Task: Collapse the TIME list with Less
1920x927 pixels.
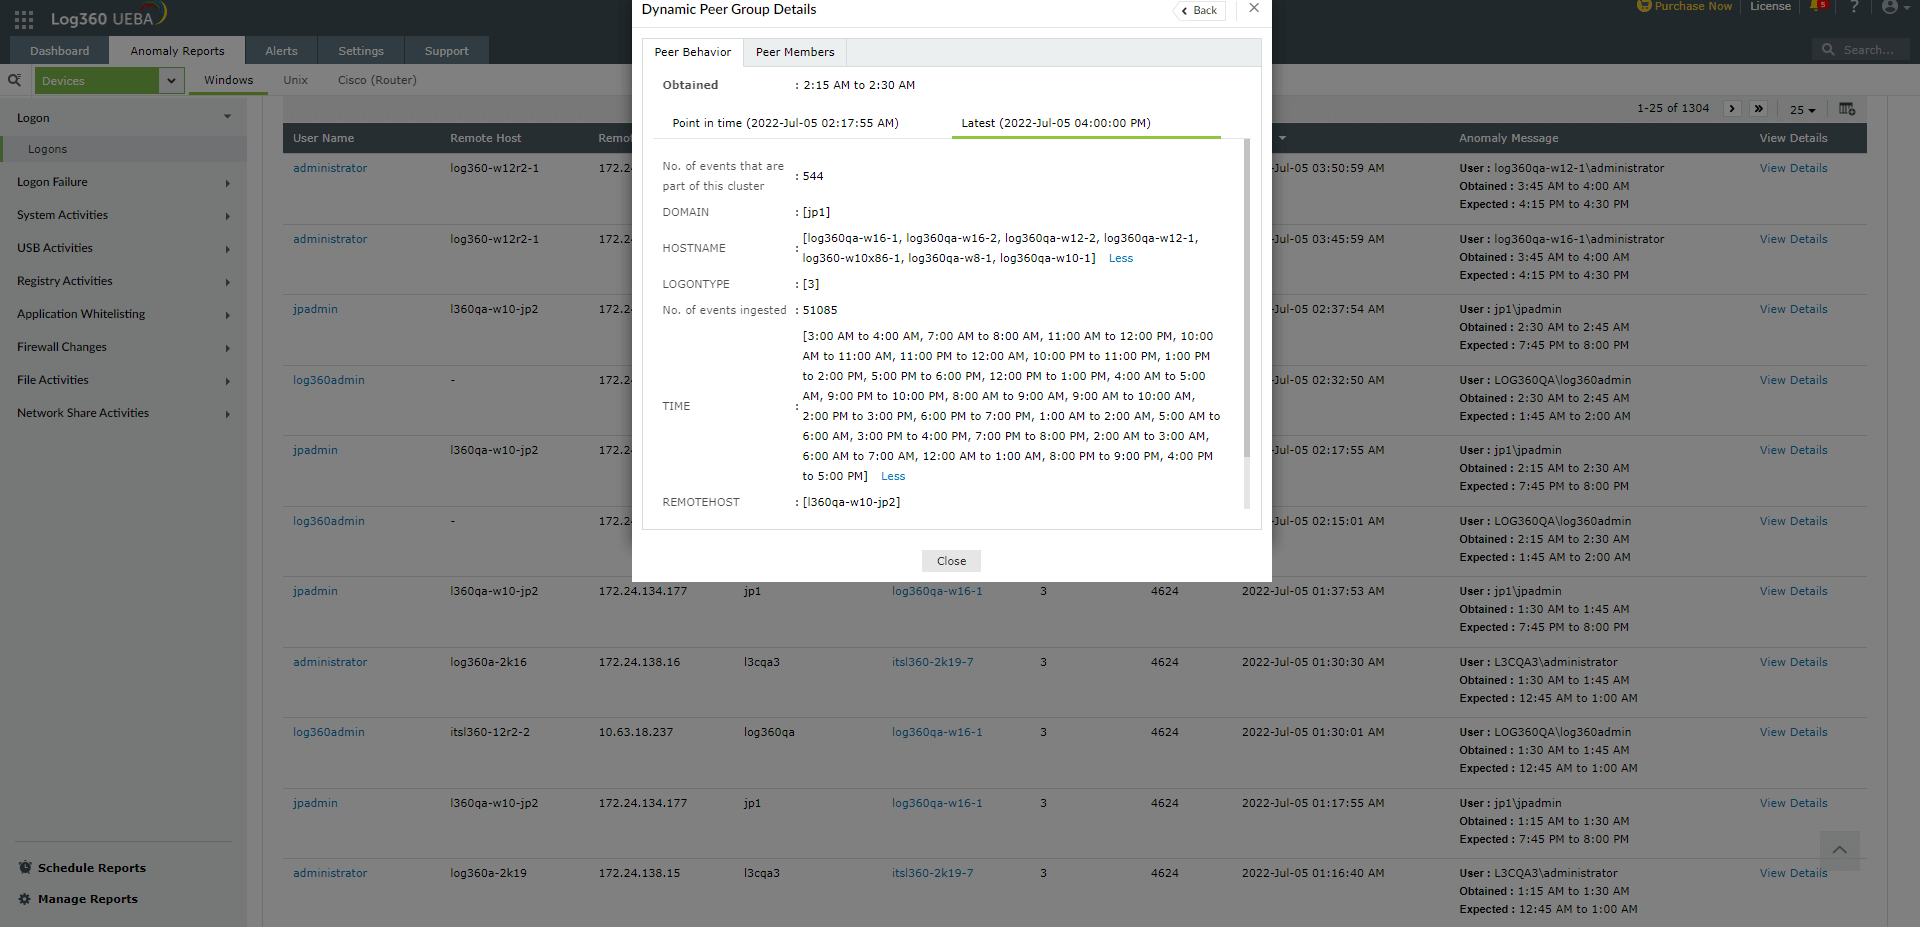Action: point(893,476)
